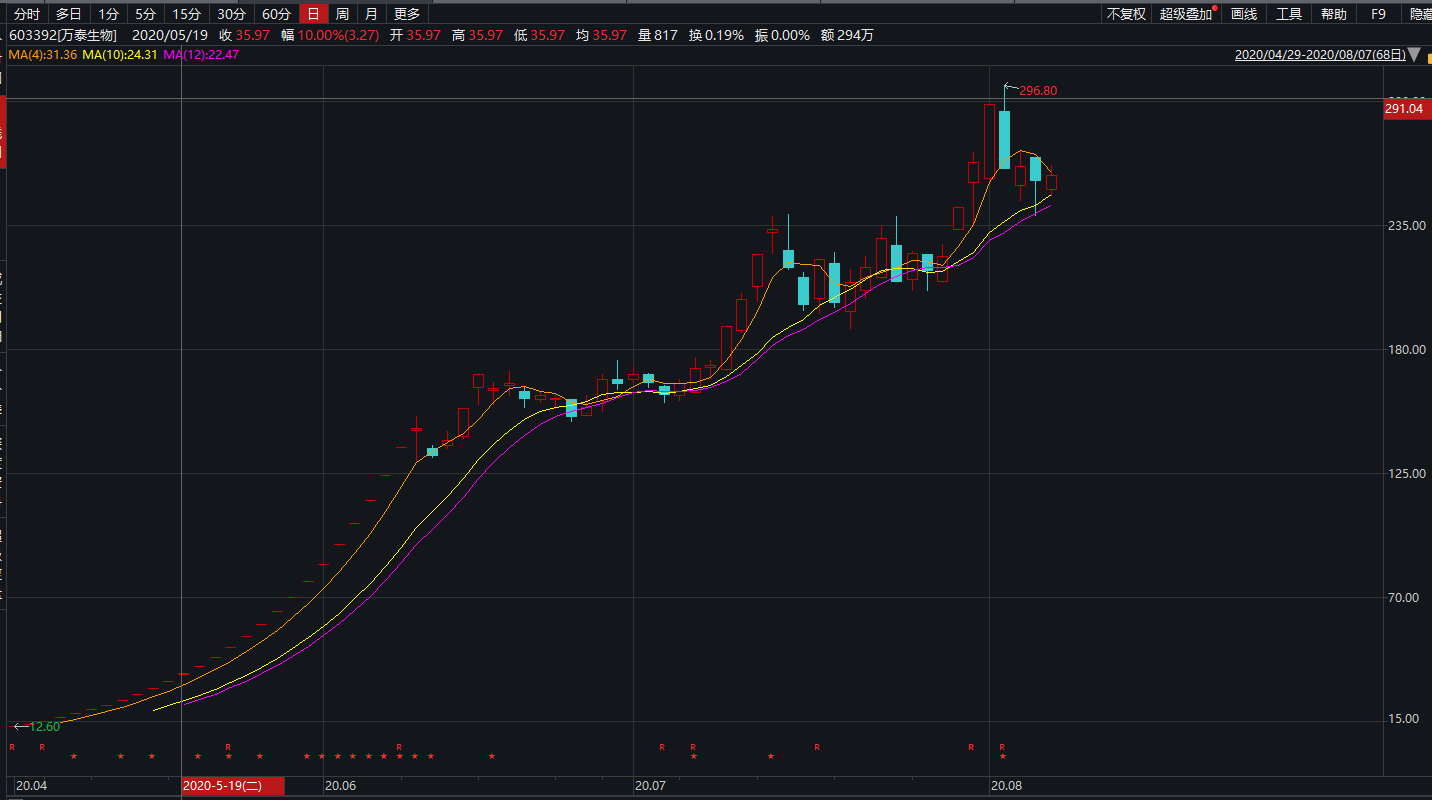Select the highlighted 日 daily K-line tab

314,14
